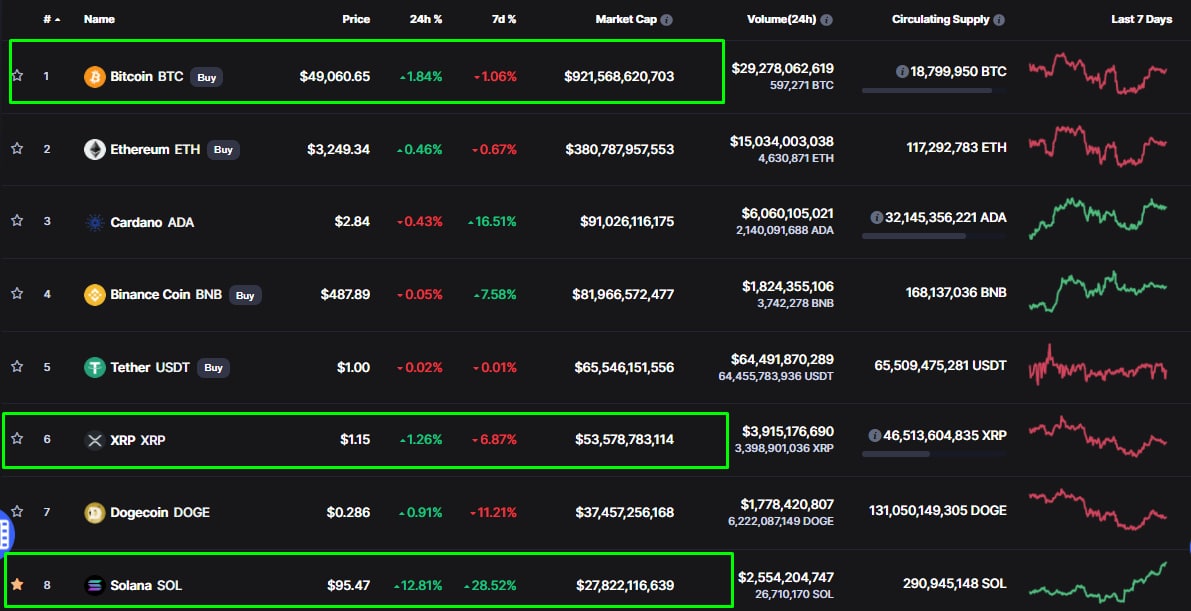Click the XRP logo icon
The width and height of the screenshot is (1191, 611).
[95, 440]
